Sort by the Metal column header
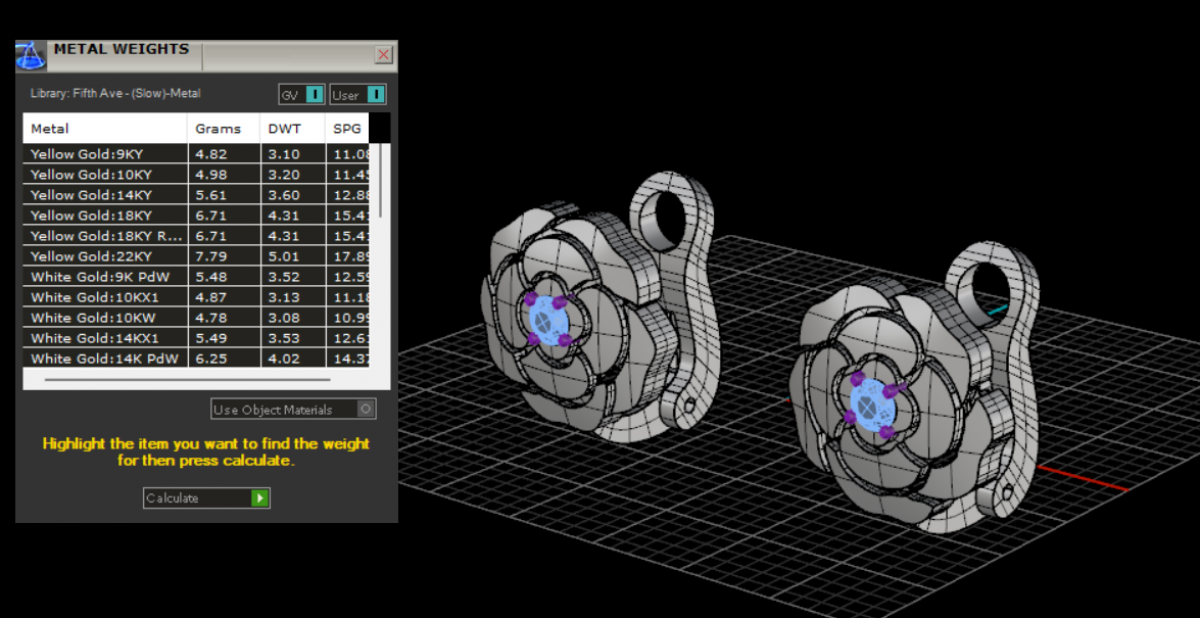The width and height of the screenshot is (1200, 618). point(105,128)
